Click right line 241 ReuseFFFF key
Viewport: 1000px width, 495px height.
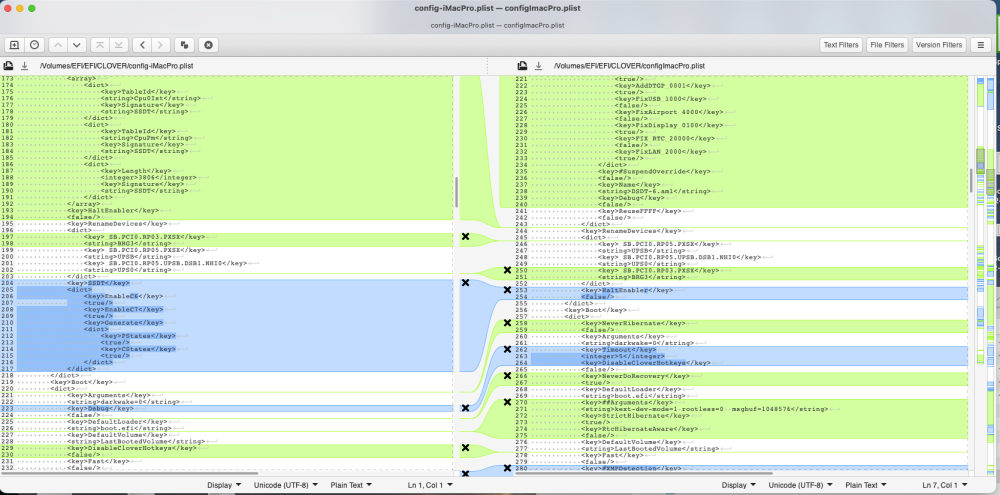(640, 211)
